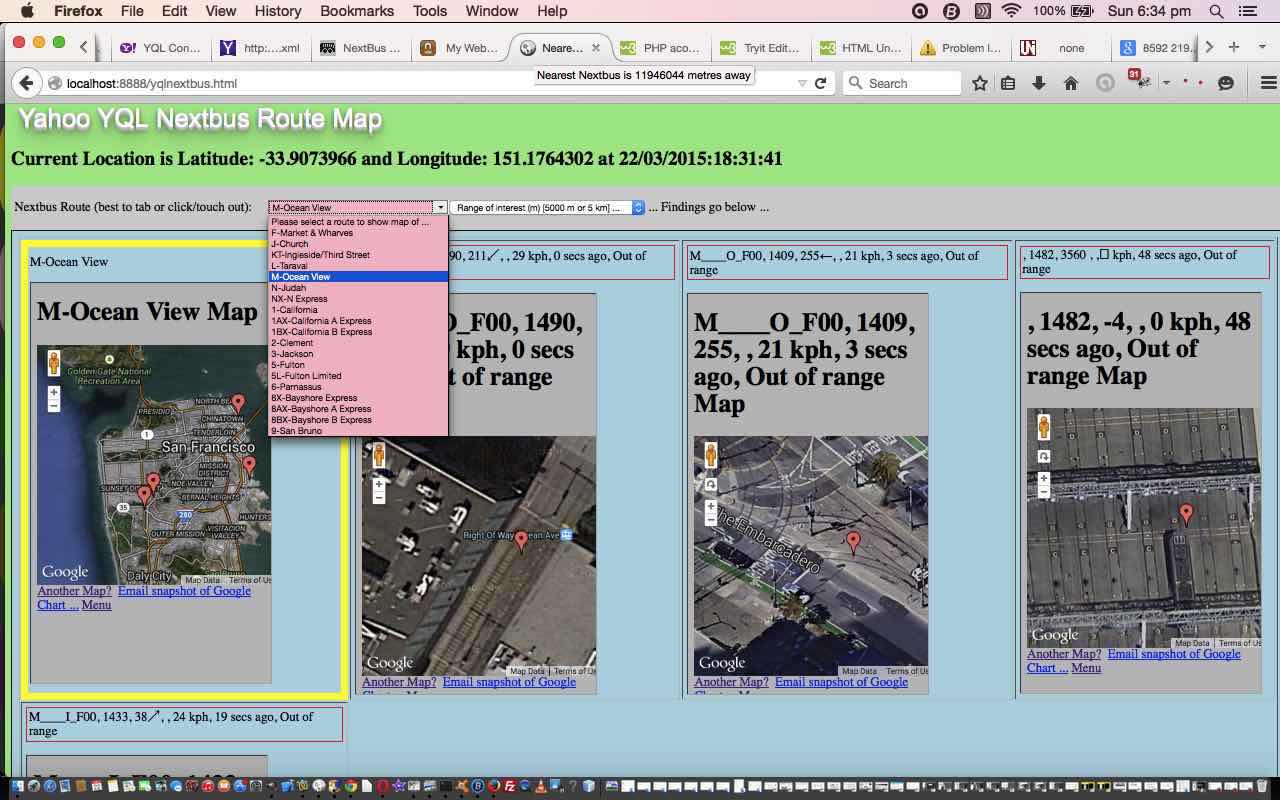Rotate the 1482 vehicle satellite map
Image resolution: width=1280 pixels, height=800 pixels.
1044,456
